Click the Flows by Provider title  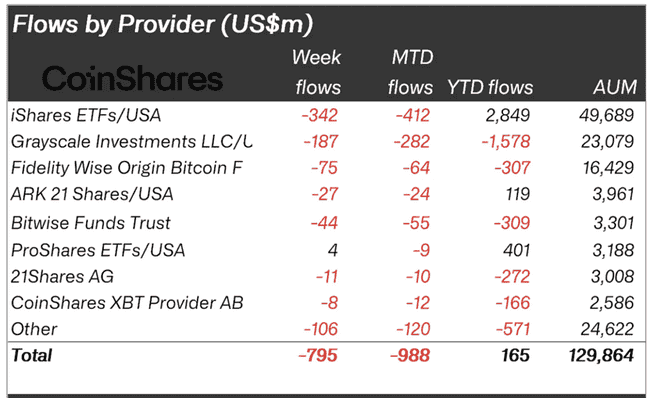coord(162,24)
